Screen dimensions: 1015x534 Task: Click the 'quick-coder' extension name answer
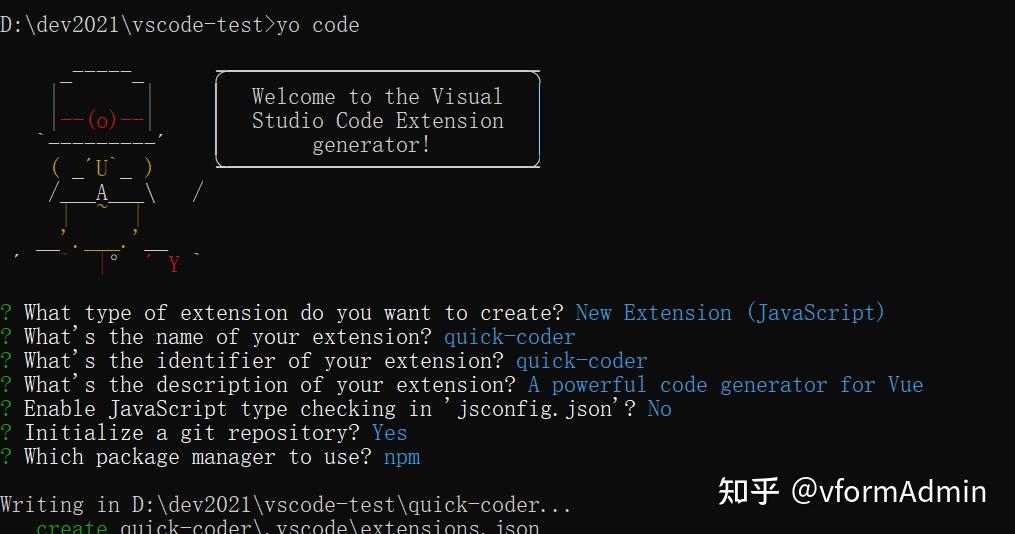pos(509,337)
